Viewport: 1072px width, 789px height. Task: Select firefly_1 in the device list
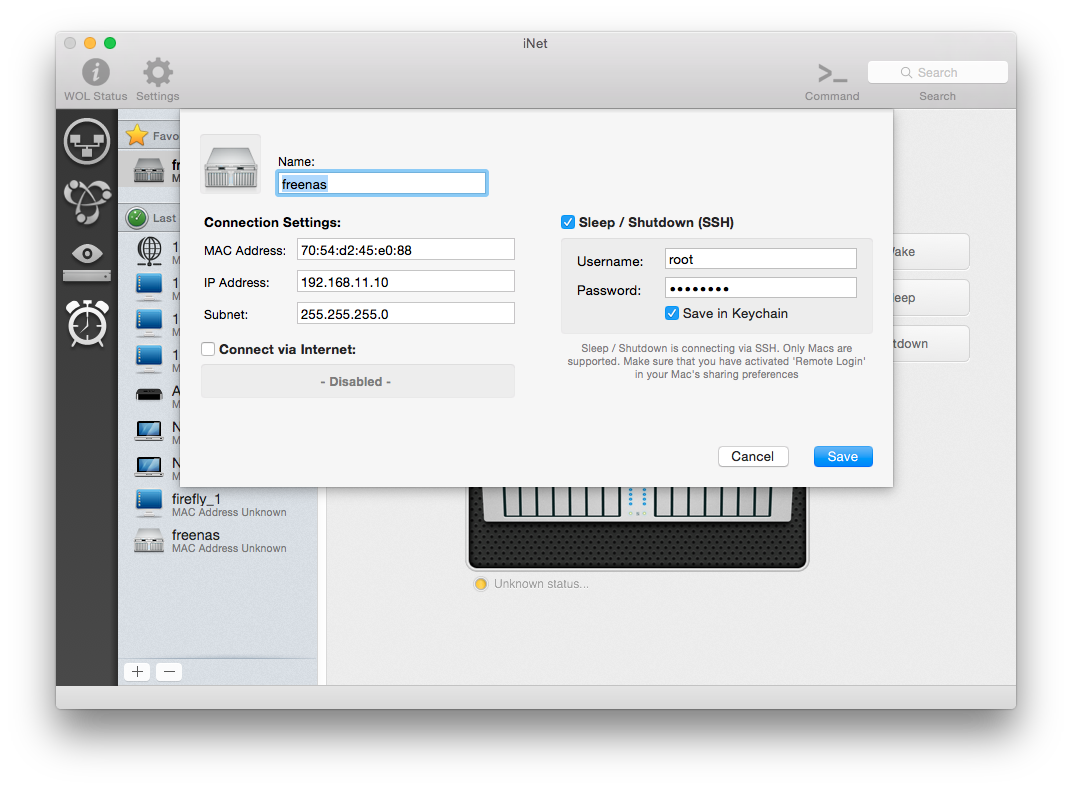pyautogui.click(x=197, y=499)
